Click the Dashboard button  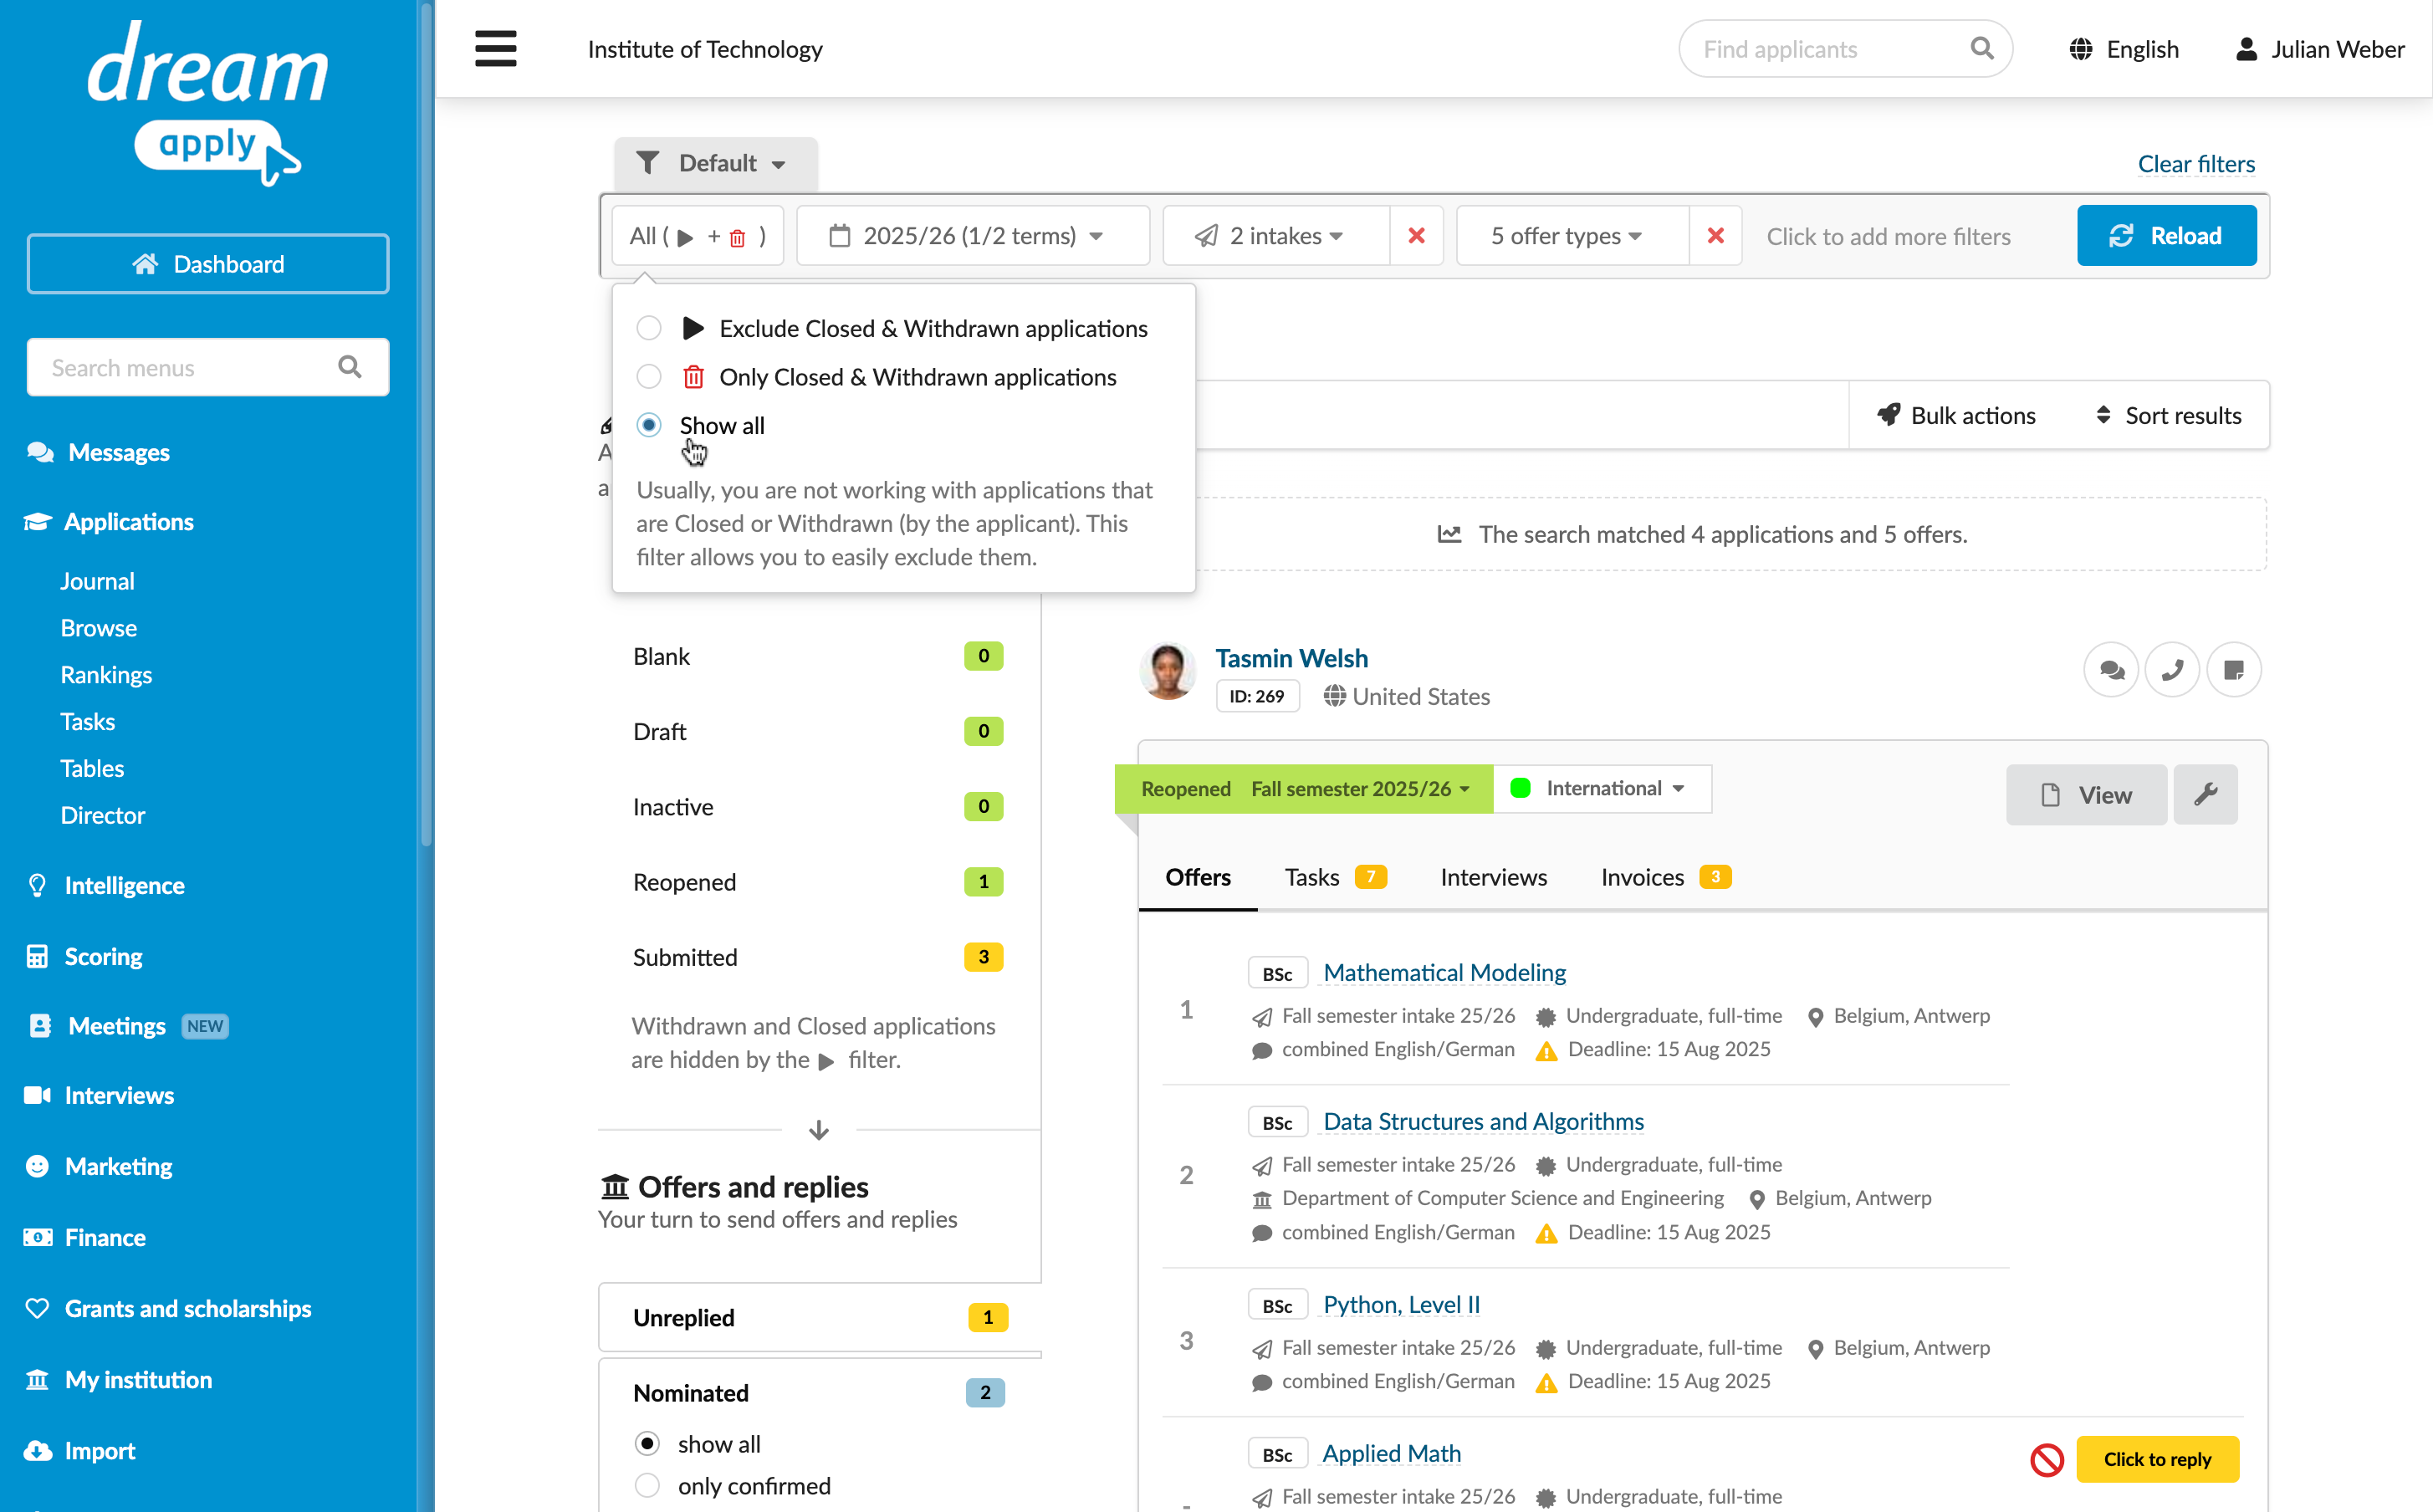coord(208,264)
